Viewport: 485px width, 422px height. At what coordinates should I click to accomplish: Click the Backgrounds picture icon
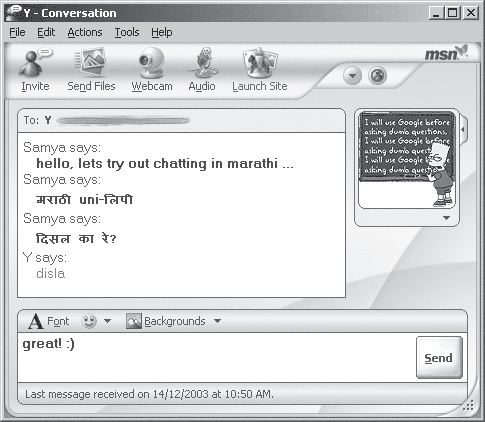coord(134,321)
